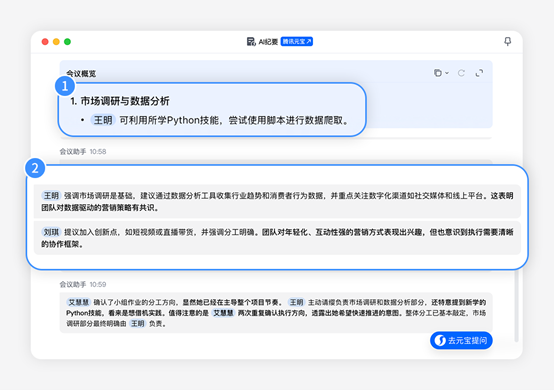Copy the meeting overview content
Viewport: 554px width, 390px height.
click(x=438, y=73)
